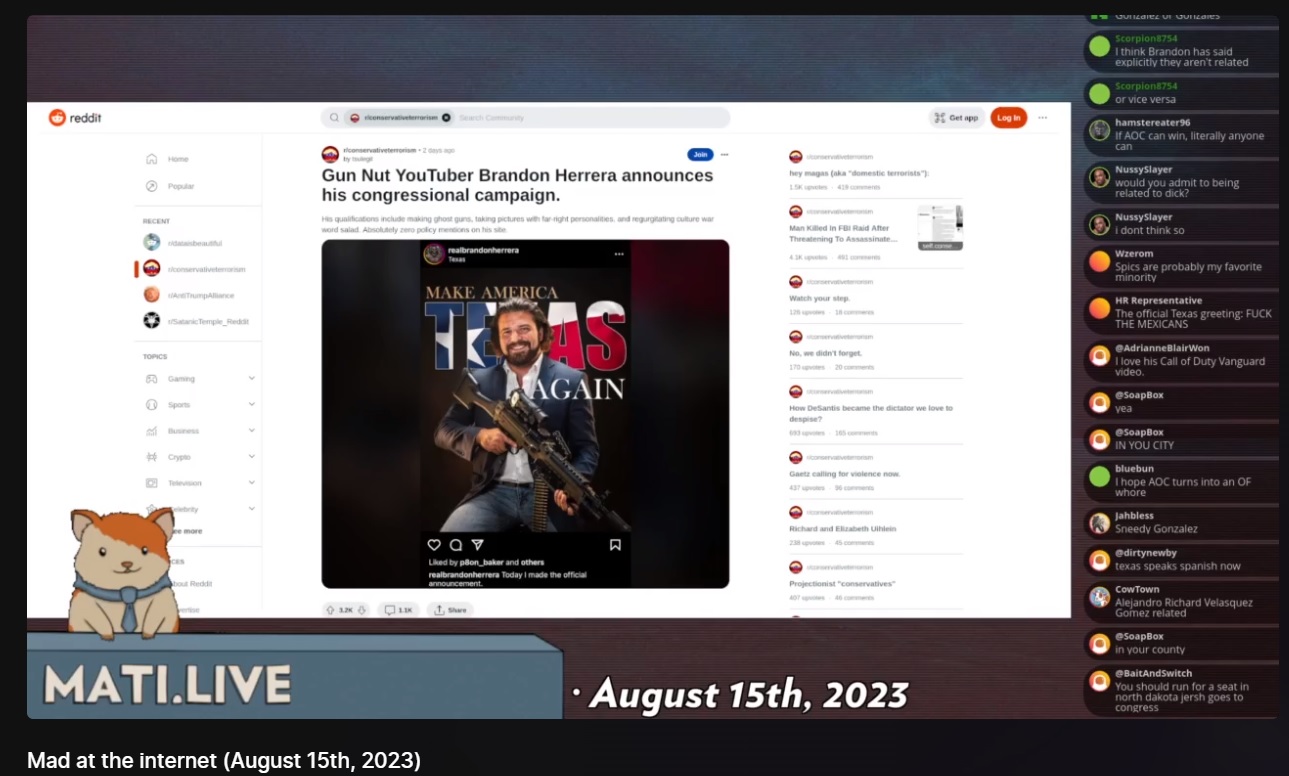The image size is (1289, 776).
Task: Click the upvote arrow under the post
Action: click(331, 609)
